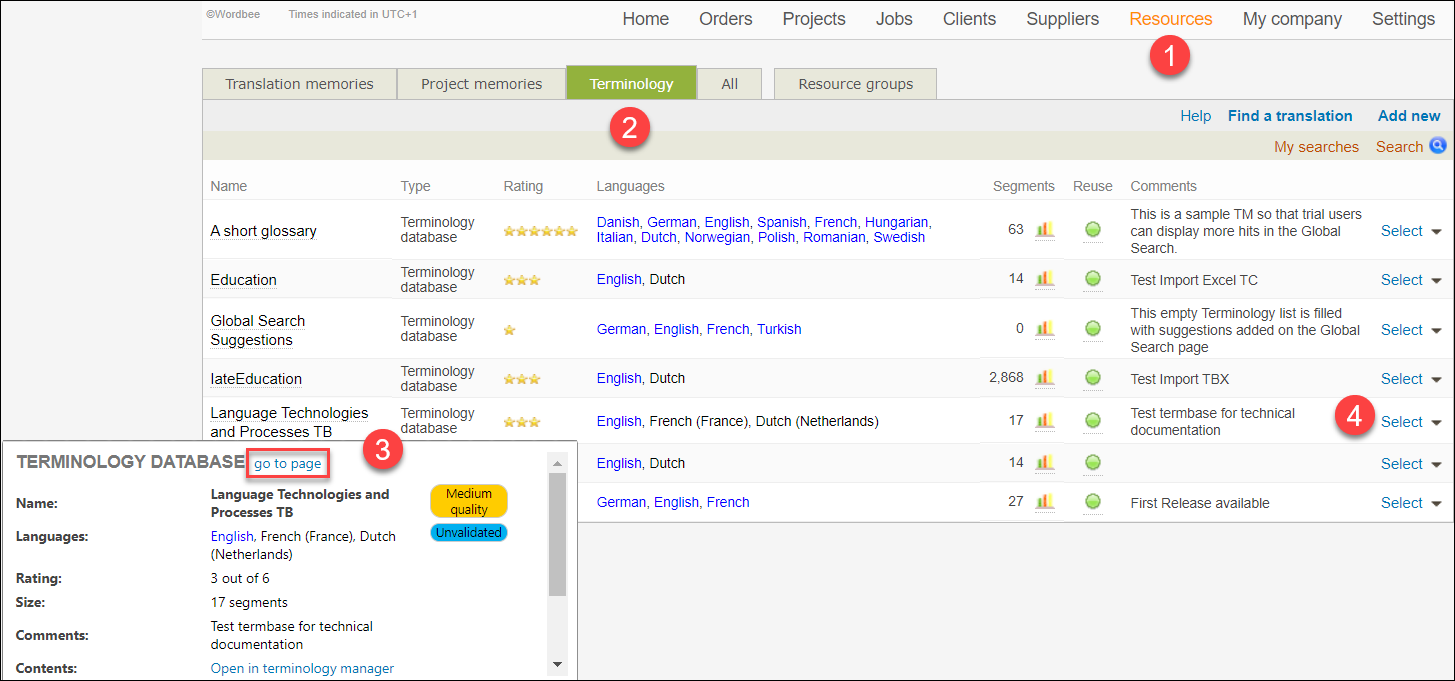The image size is (1455, 681).
Task: Click the star rating of A short glossary
Action: pyautogui.click(x=540, y=231)
